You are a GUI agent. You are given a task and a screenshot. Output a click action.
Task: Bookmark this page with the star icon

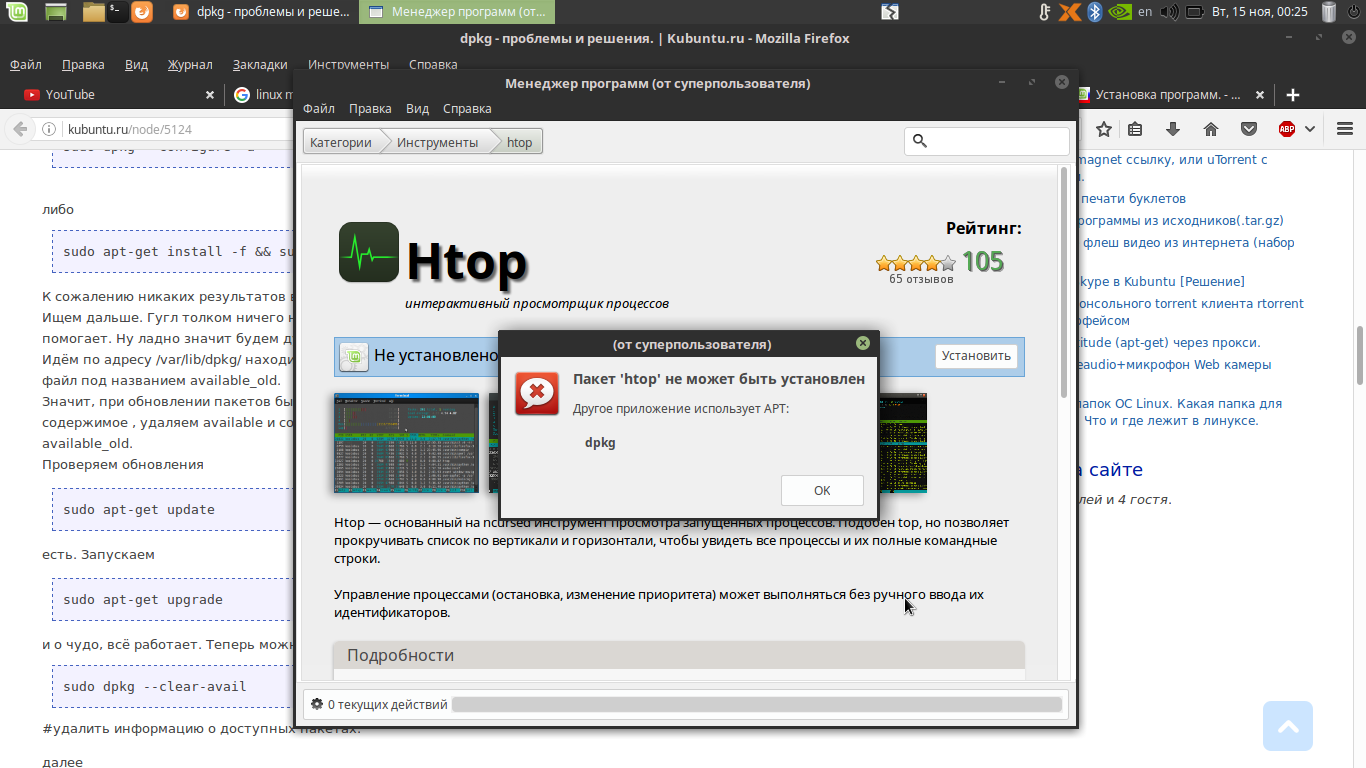point(1103,129)
